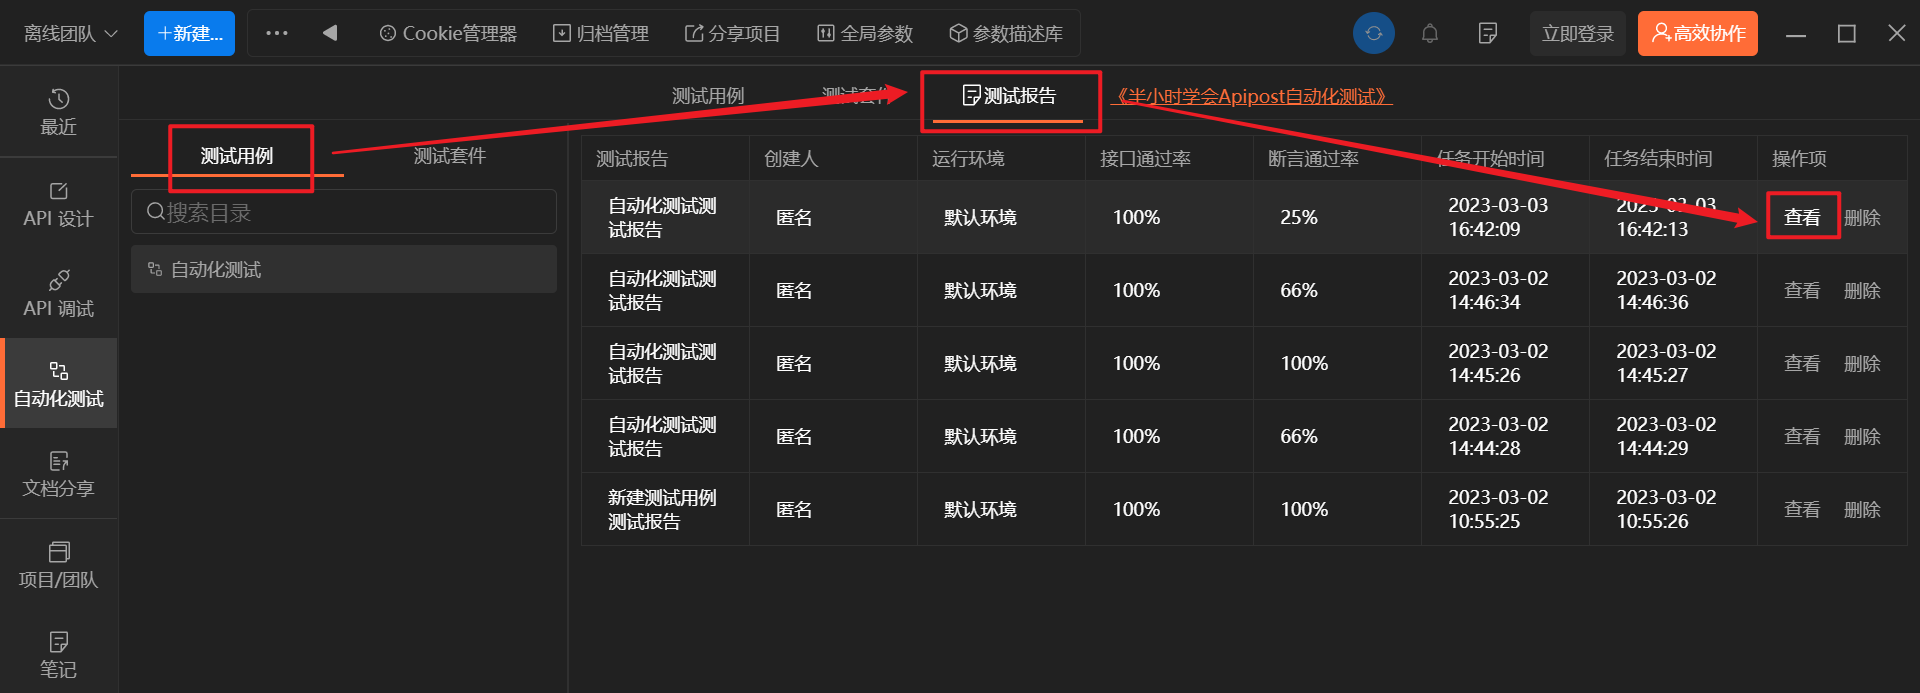Delete the 新建测试用例测试报告 report
1920x693 pixels.
tap(1862, 510)
